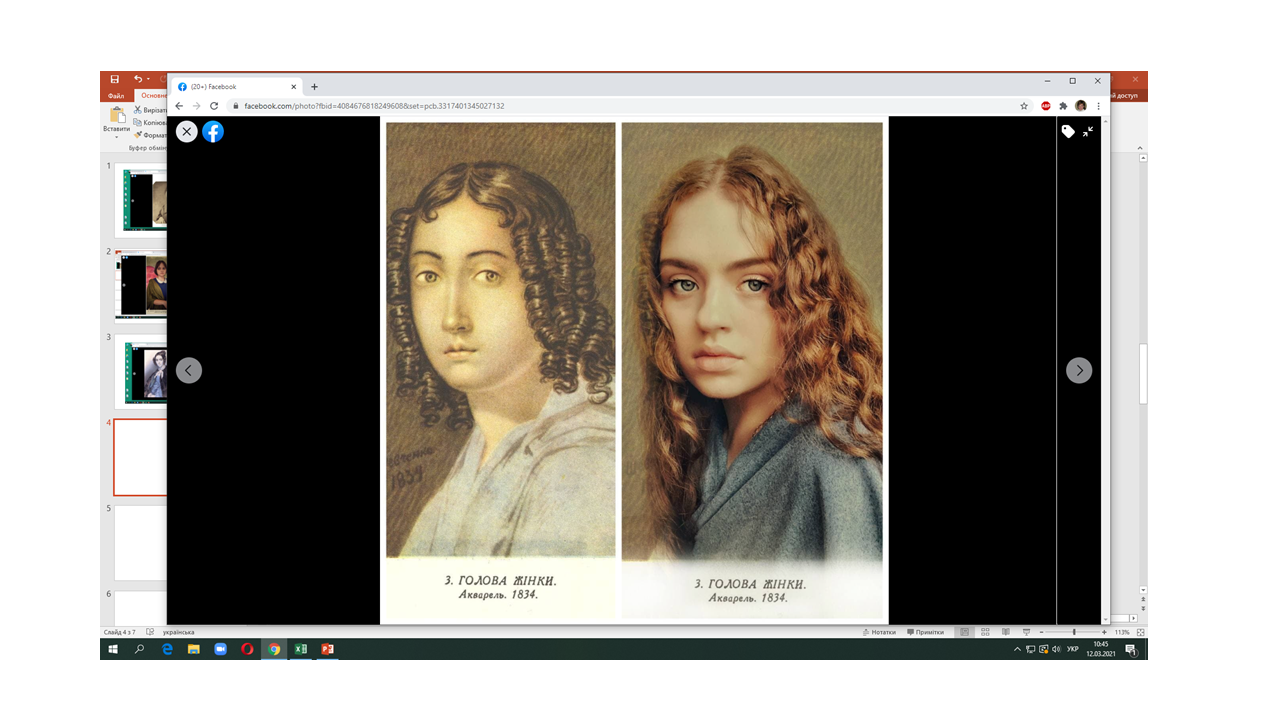Open the Chrome three-dot menu
The width and height of the screenshot is (1280, 720).
coord(1099,106)
